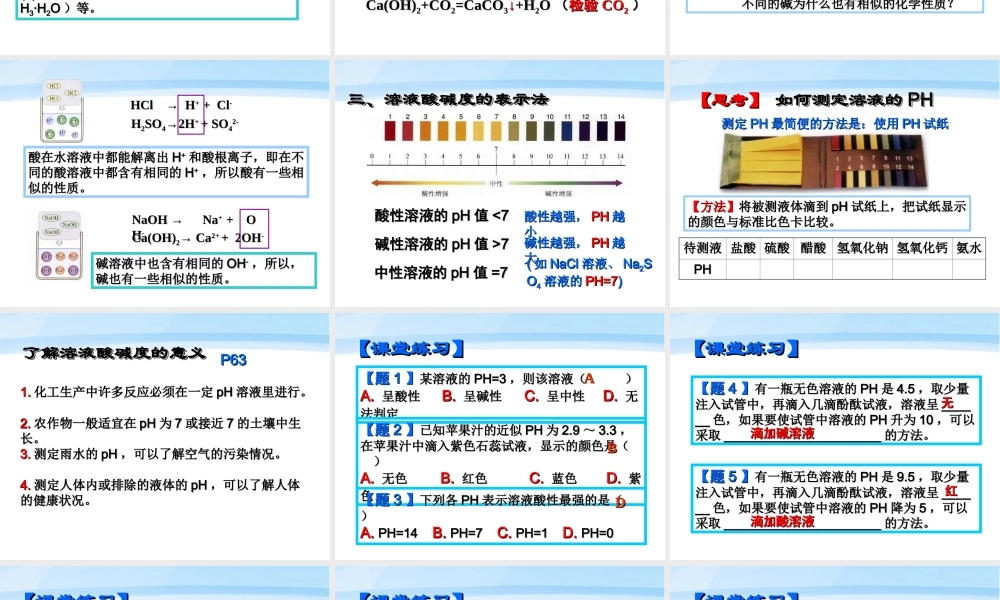Select the text 碱性溶液的 pH 值 >7
Image resolution: width=1000 pixels, height=600 pixels.
coord(441,244)
